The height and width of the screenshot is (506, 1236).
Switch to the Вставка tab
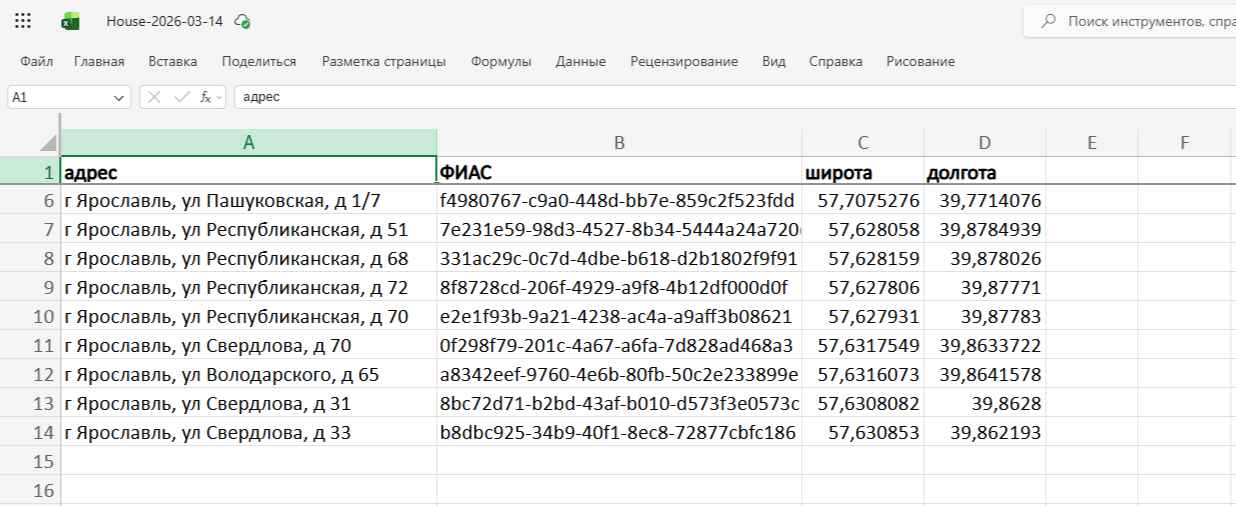172,62
